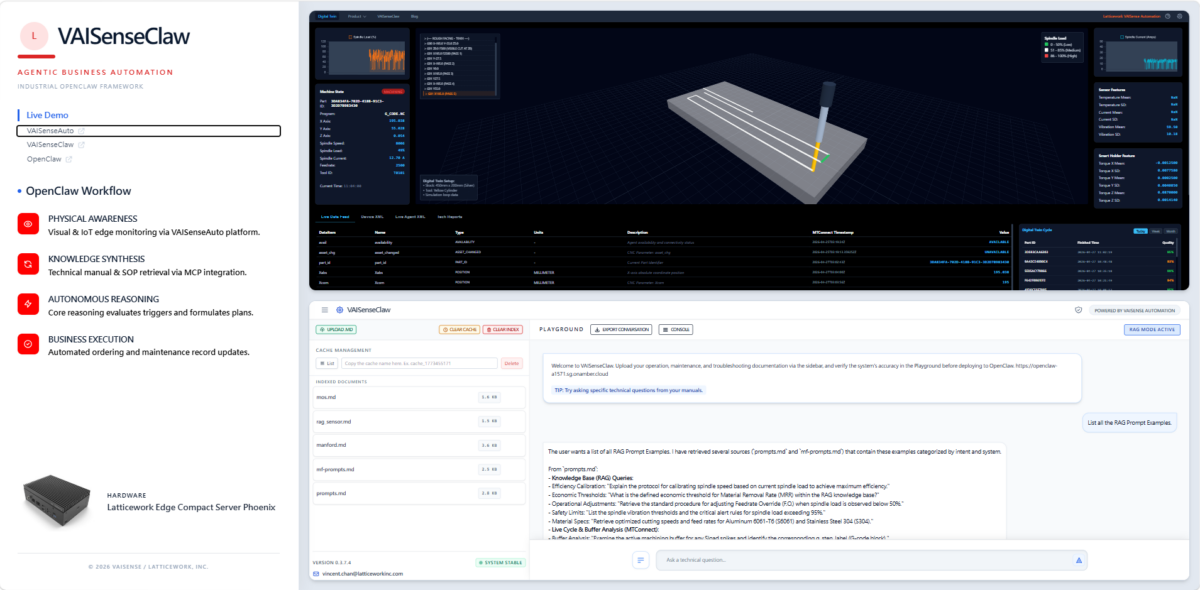Click the red L logo badge

point(35,36)
